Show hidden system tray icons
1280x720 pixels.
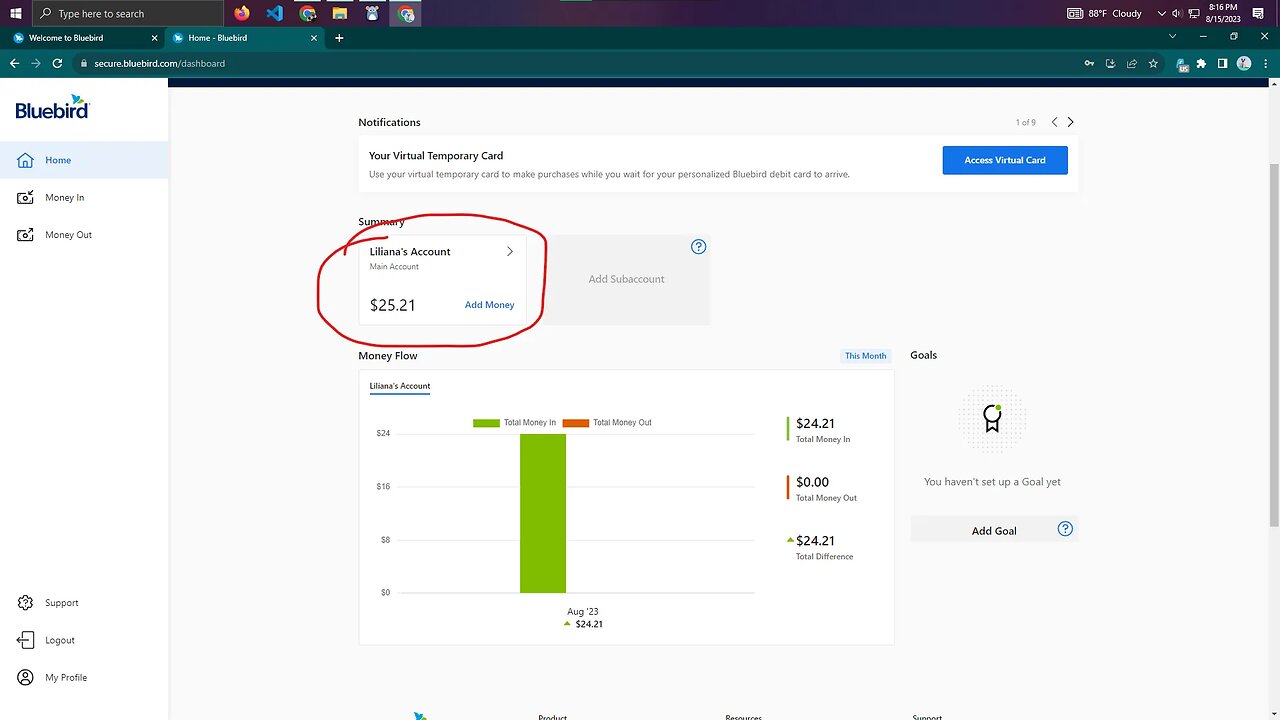[x=1161, y=14]
